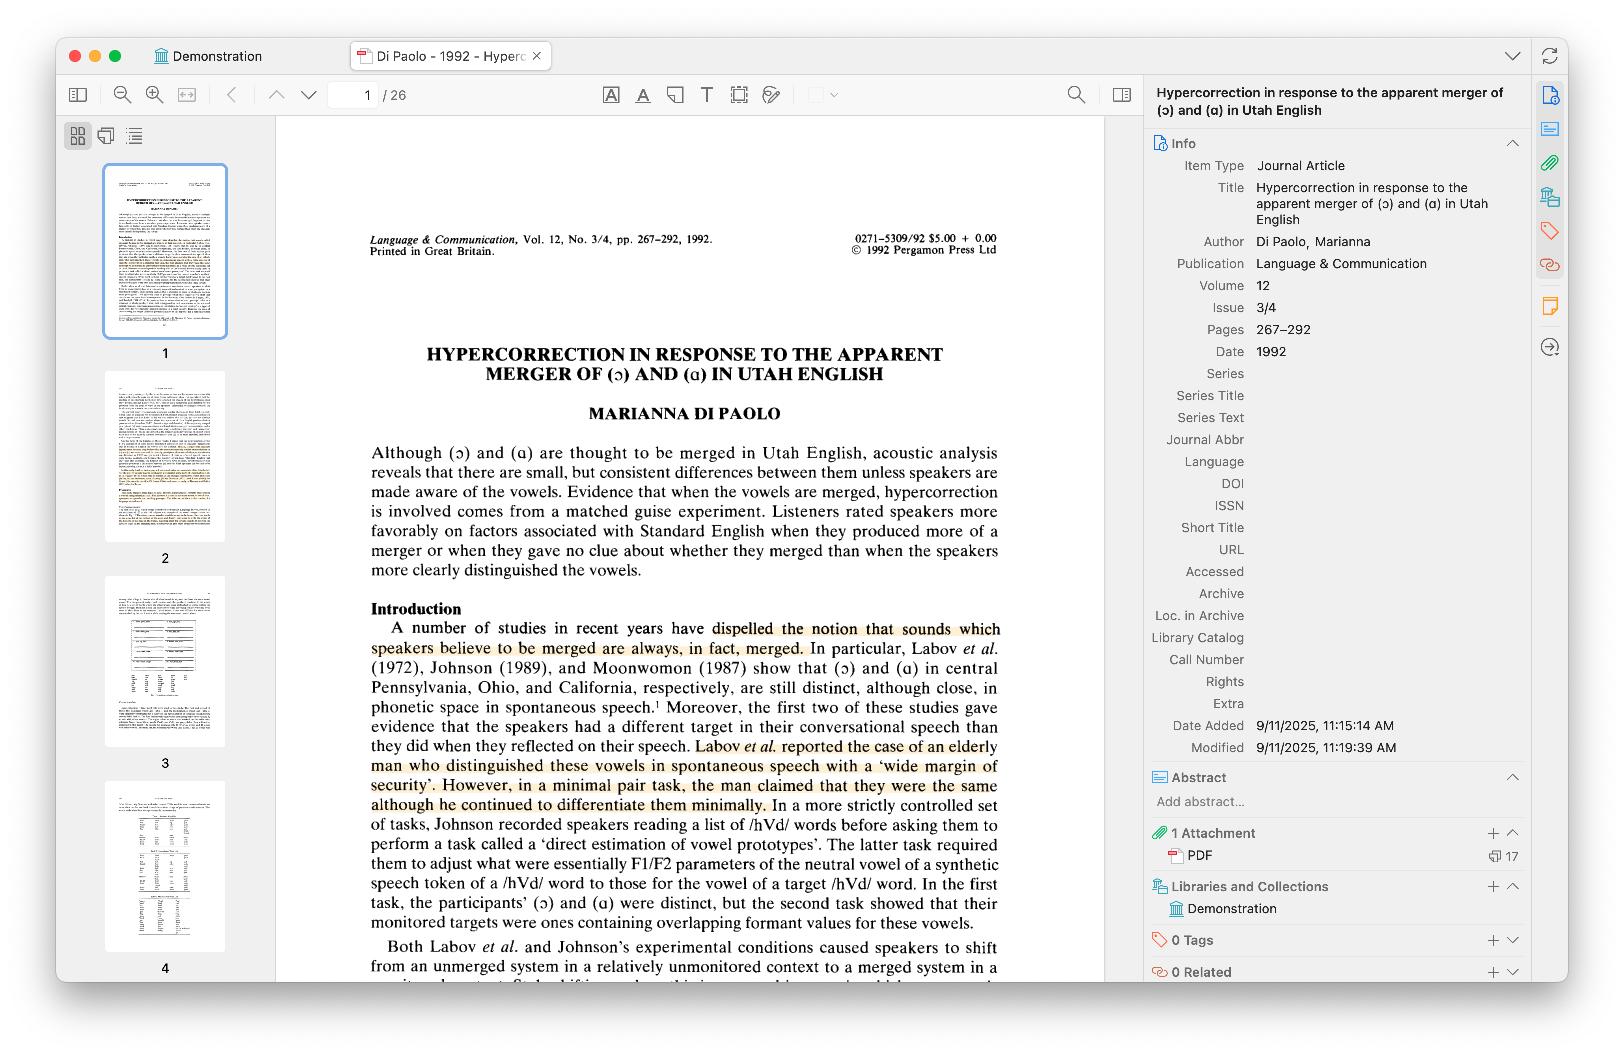The height and width of the screenshot is (1056, 1624).
Task: Click the zoom out magnifier icon
Action: click(123, 95)
